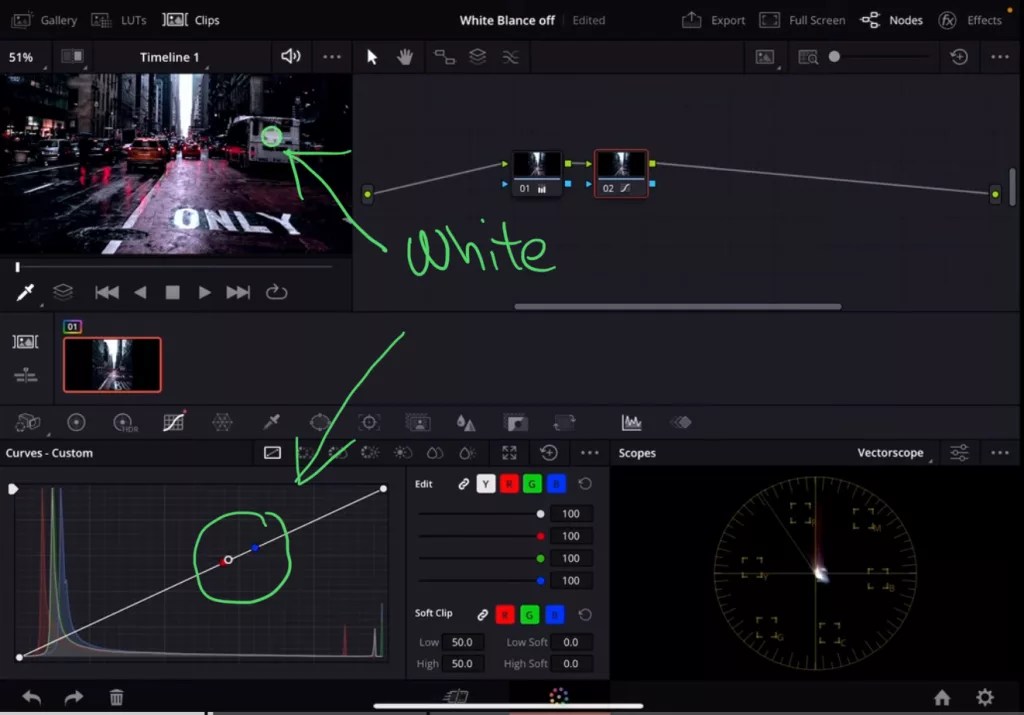Select the clip thumbnail in the timeline

112,364
